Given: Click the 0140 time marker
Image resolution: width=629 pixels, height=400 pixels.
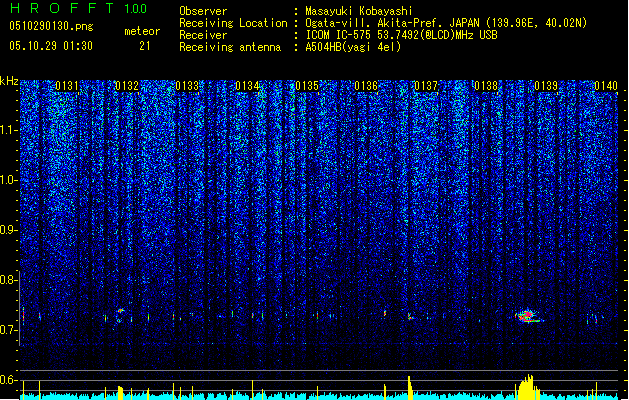Looking at the screenshot, I should click(606, 86).
